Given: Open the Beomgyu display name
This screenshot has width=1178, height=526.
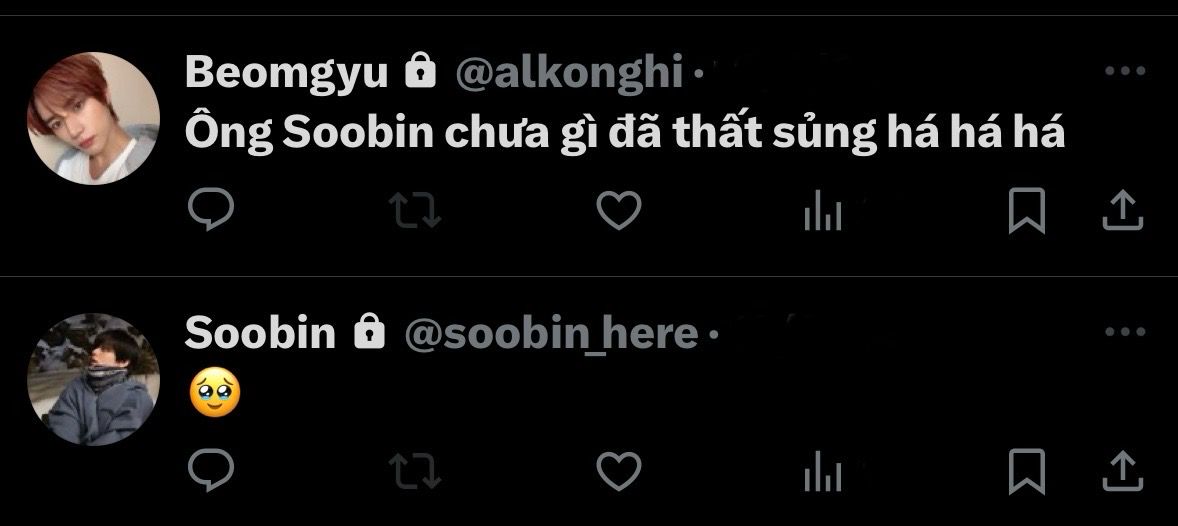Looking at the screenshot, I should pyautogui.click(x=286, y=74).
